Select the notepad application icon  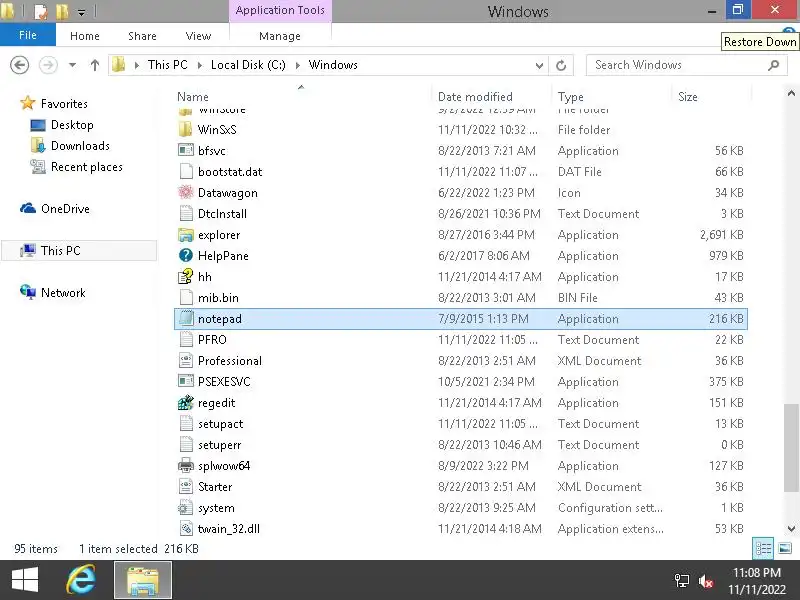pos(186,318)
